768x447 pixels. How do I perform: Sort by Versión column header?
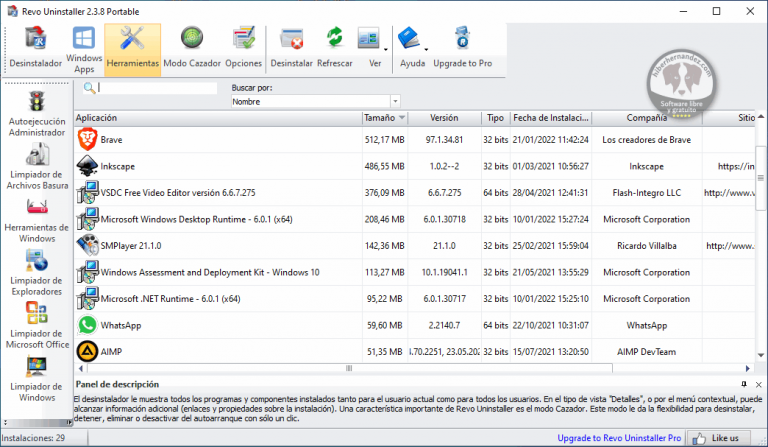pos(444,118)
